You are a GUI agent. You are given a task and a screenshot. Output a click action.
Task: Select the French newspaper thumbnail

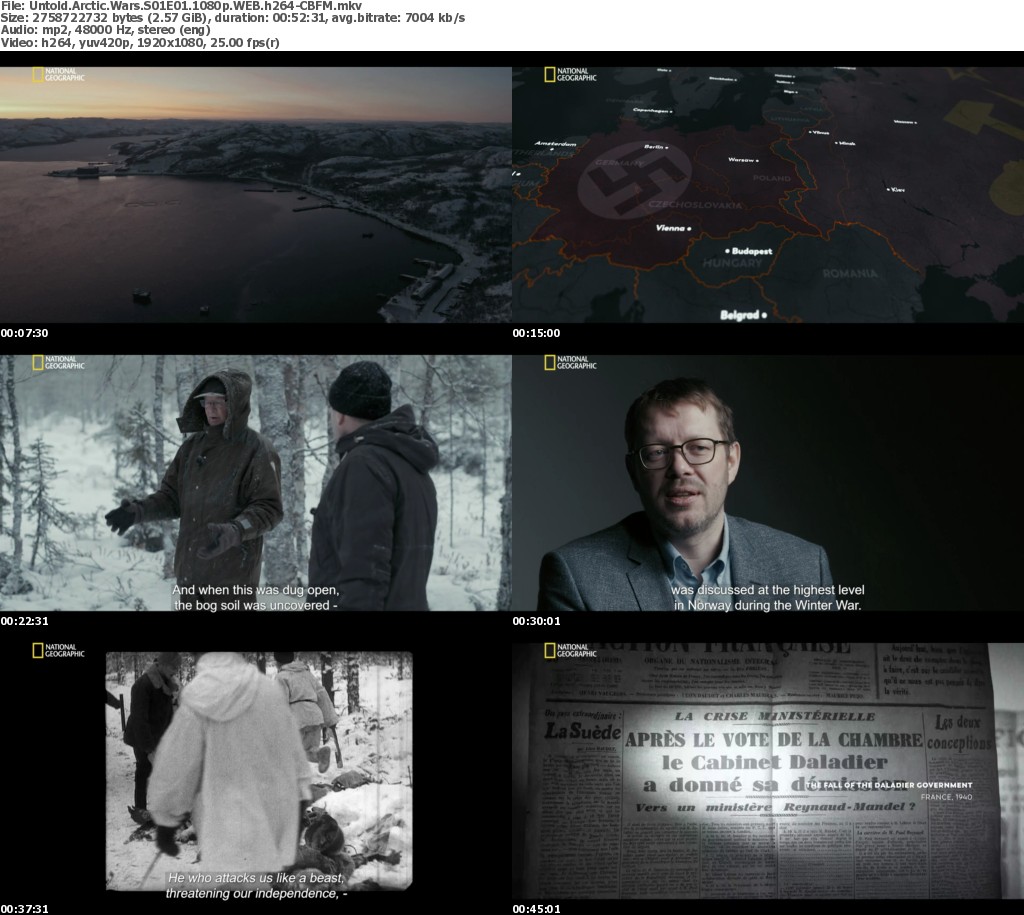767,770
